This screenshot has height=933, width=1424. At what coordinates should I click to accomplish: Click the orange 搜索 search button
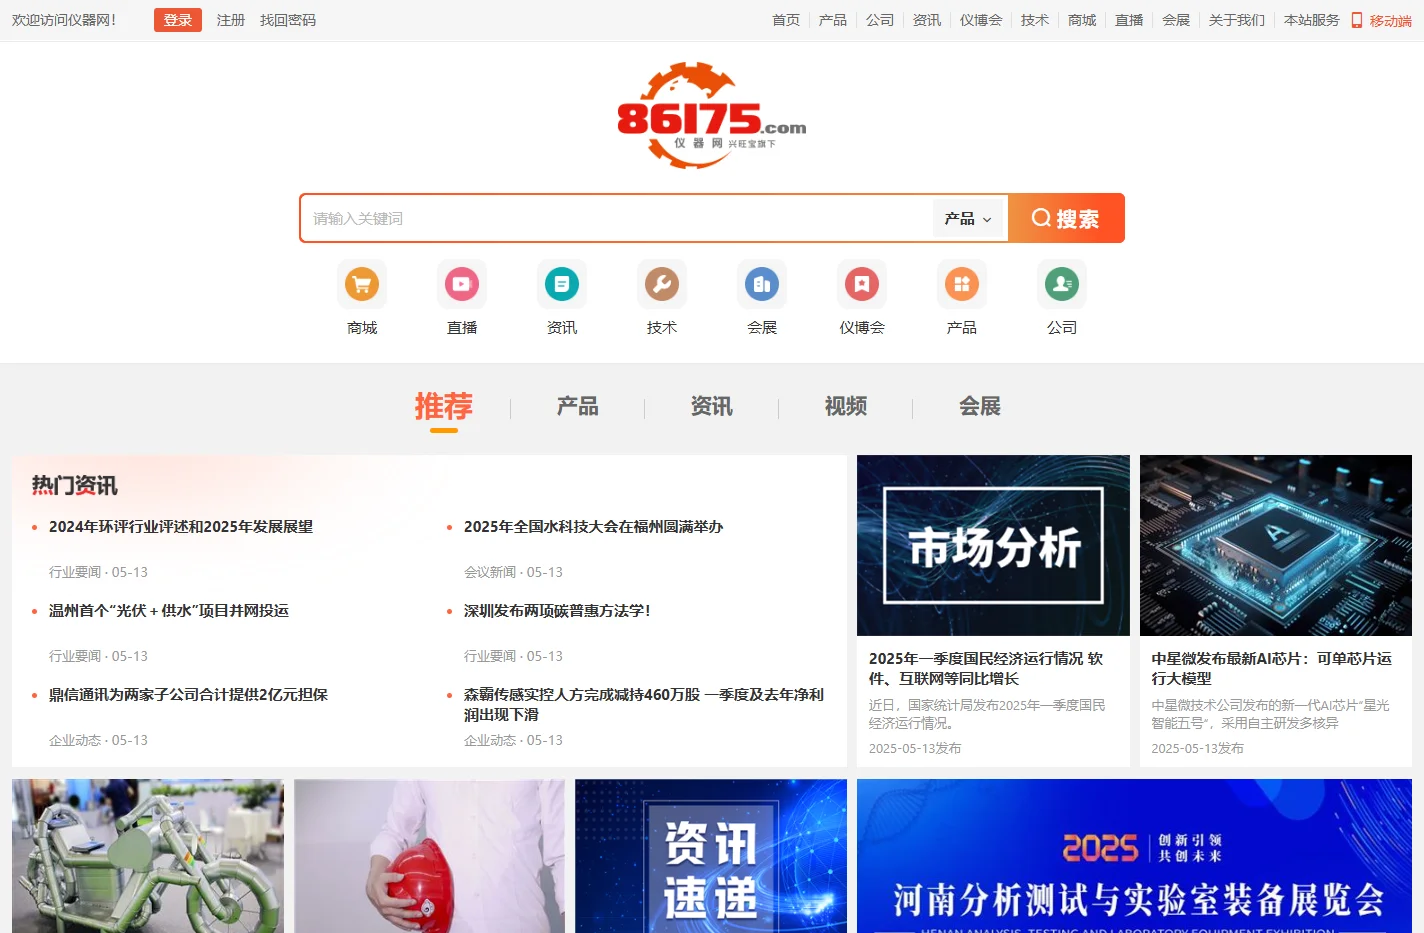[1066, 218]
